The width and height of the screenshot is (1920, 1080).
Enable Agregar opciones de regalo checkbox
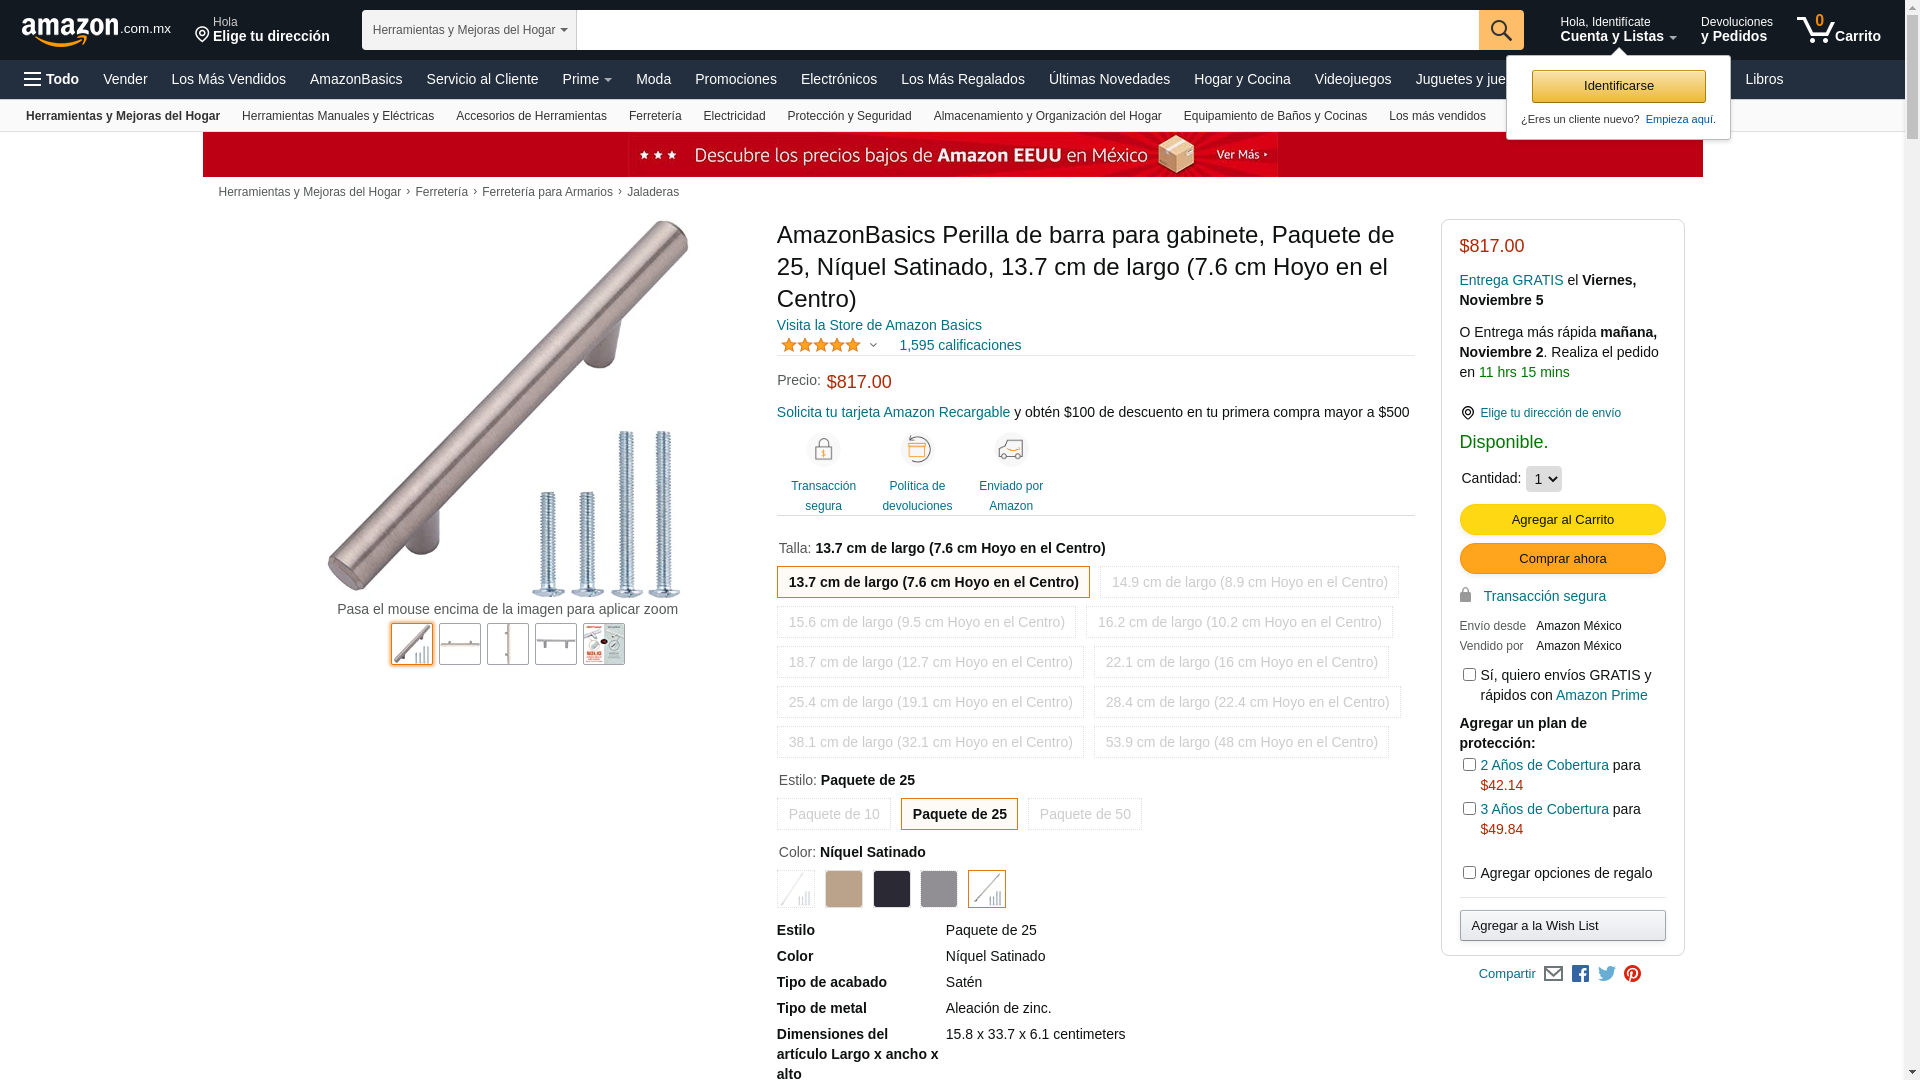coord(1469,873)
